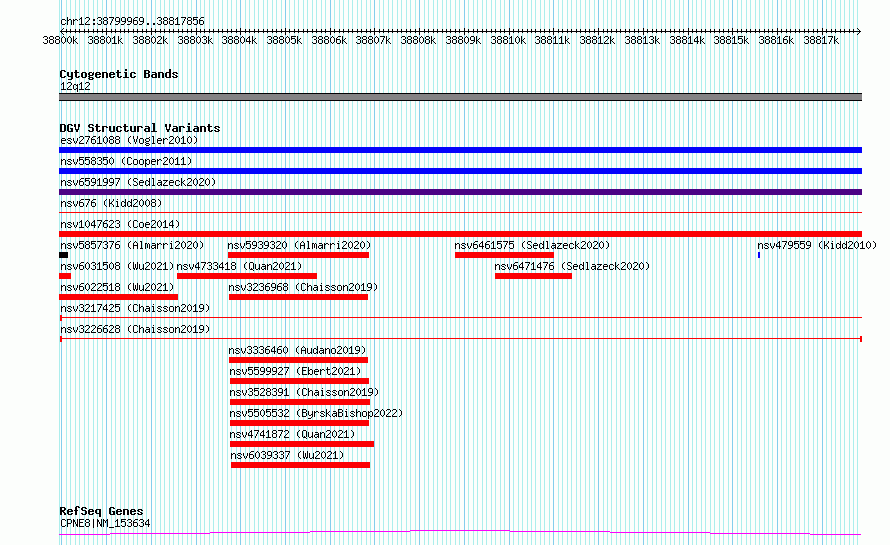
Task: Click nsv5857376 (Almarri2020) label
Action: pyautogui.click(x=132, y=245)
